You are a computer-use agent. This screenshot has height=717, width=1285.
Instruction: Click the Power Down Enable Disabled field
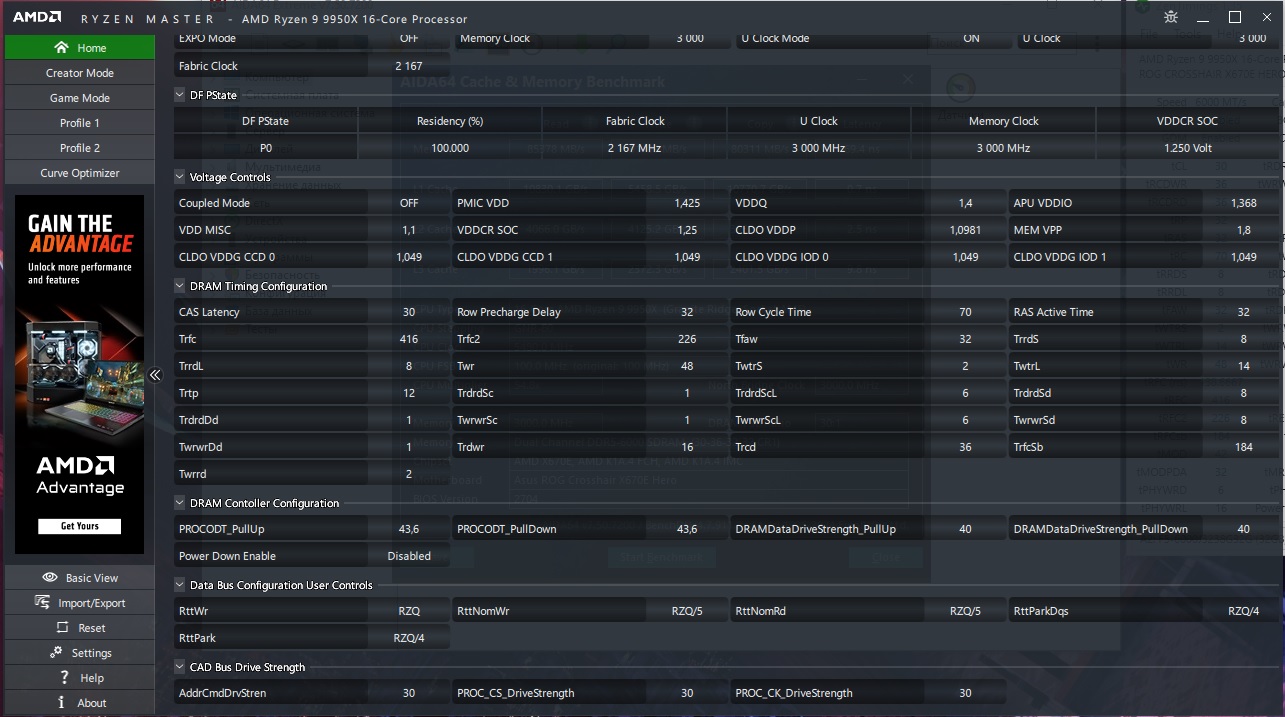tap(310, 556)
